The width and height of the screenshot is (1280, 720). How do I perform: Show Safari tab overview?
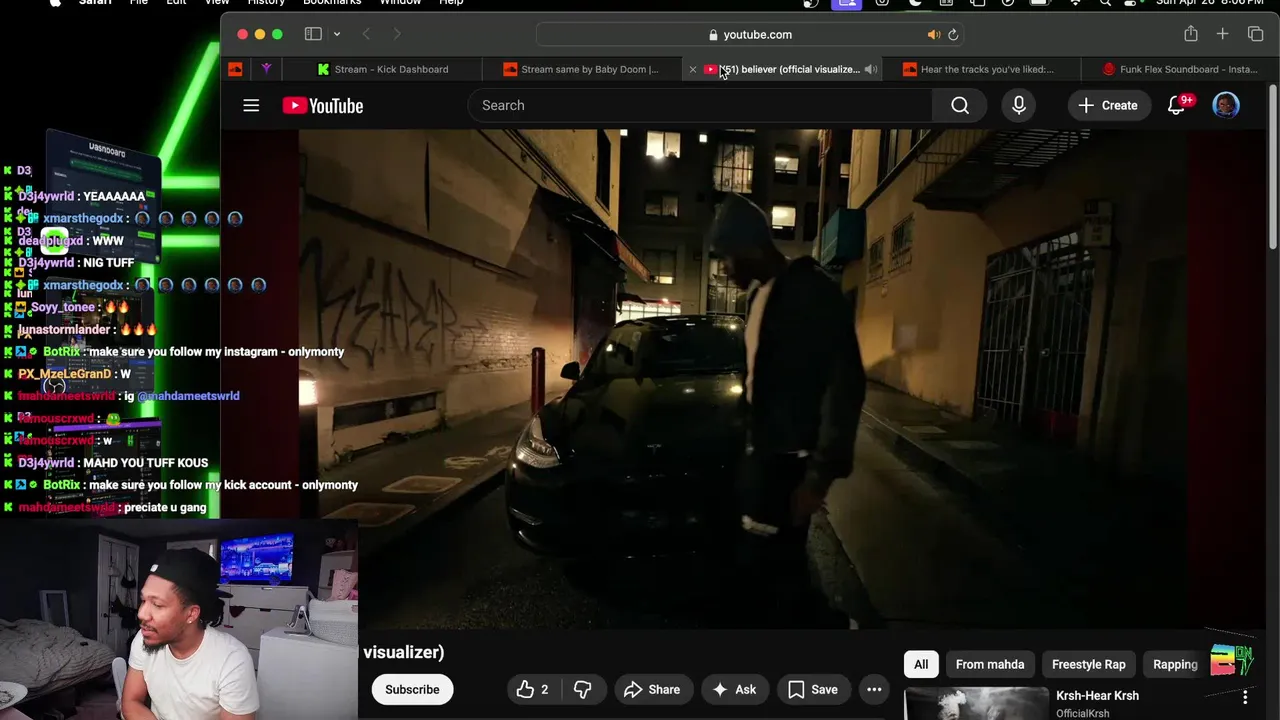1256,34
